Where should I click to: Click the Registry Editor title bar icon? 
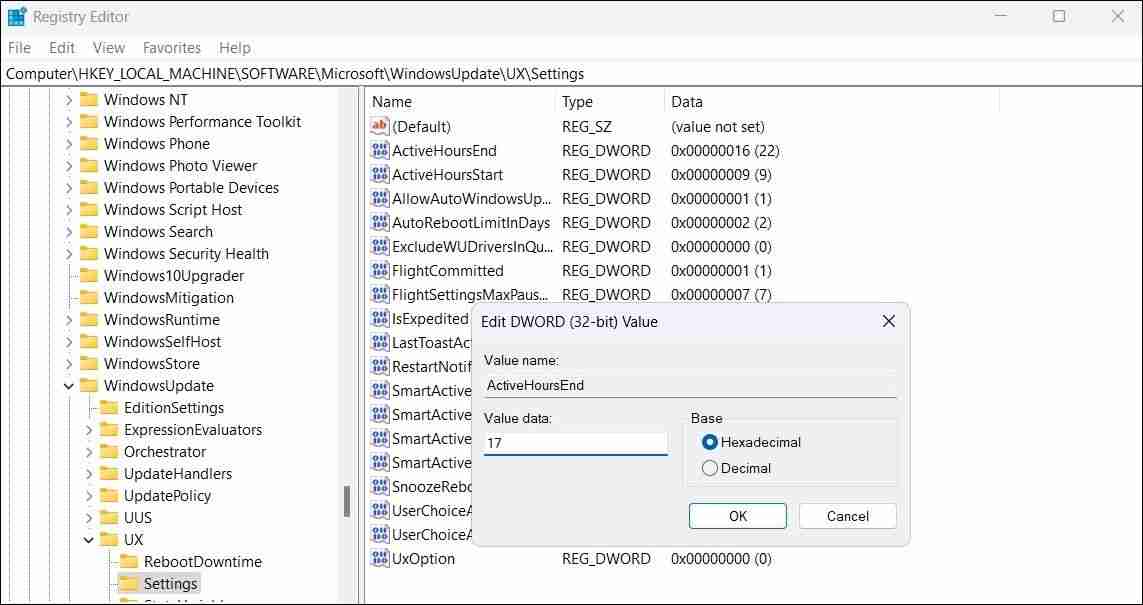coord(16,16)
